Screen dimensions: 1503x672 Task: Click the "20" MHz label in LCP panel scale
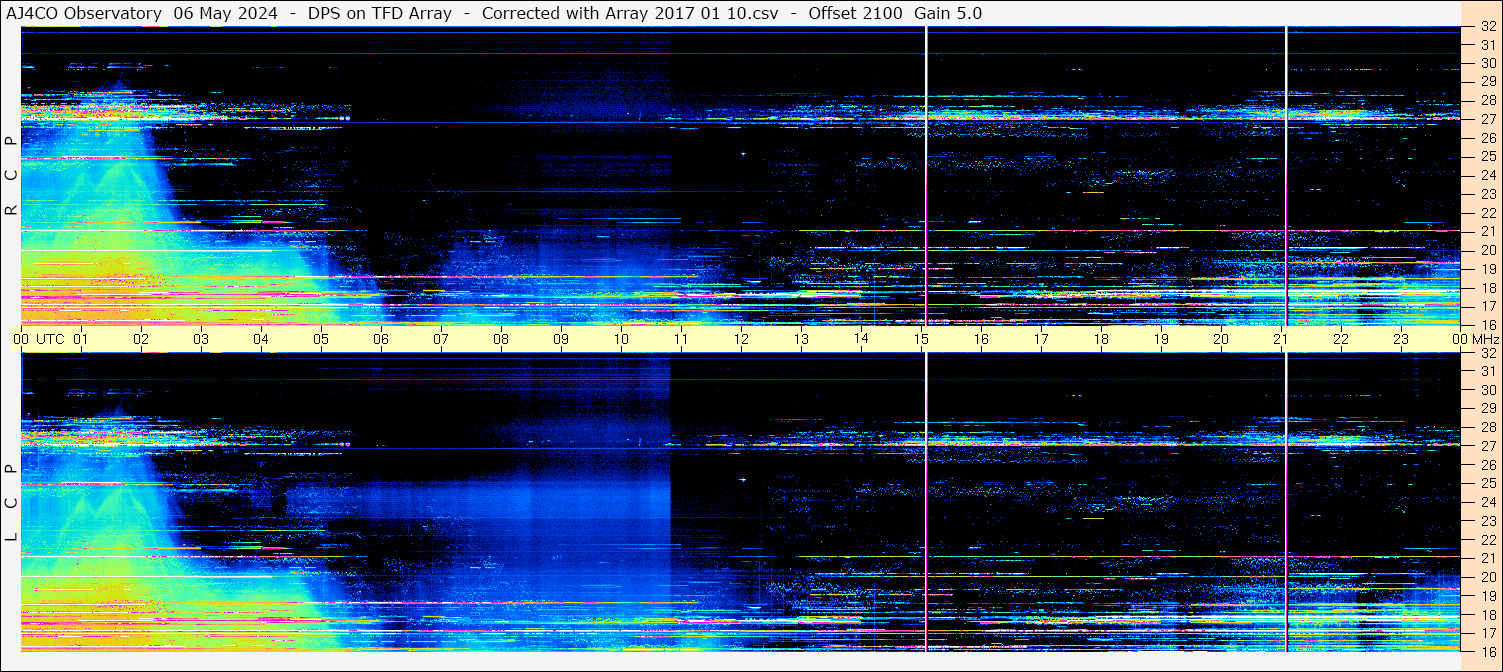1487,577
